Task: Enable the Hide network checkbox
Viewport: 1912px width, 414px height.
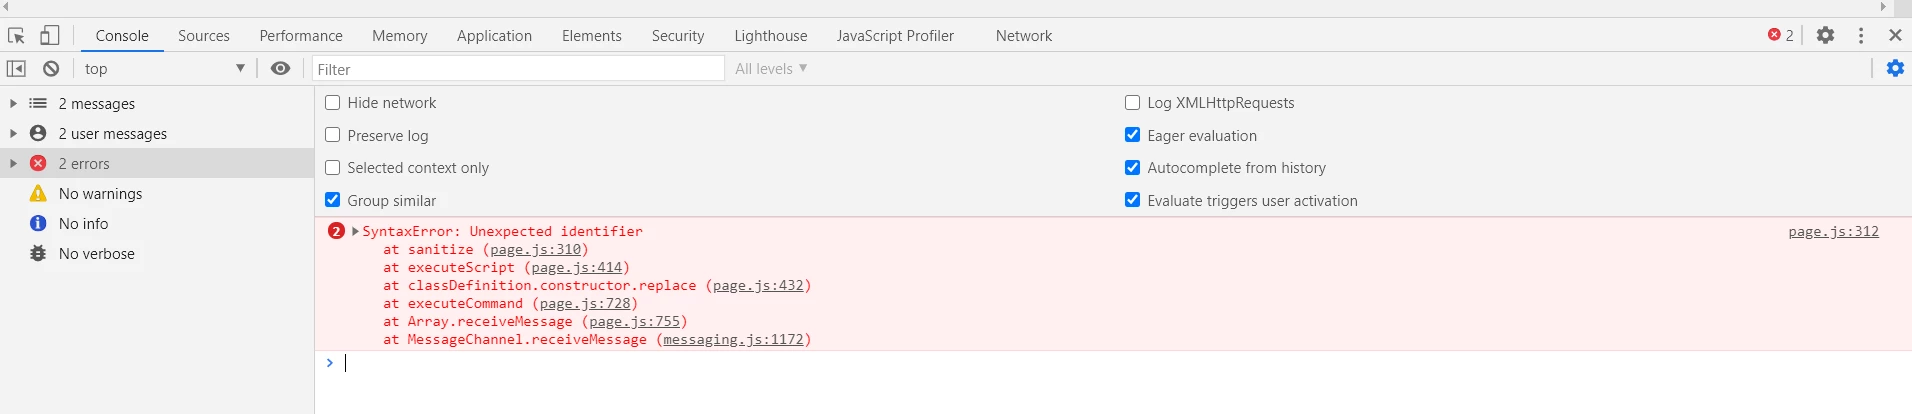Action: tap(333, 103)
